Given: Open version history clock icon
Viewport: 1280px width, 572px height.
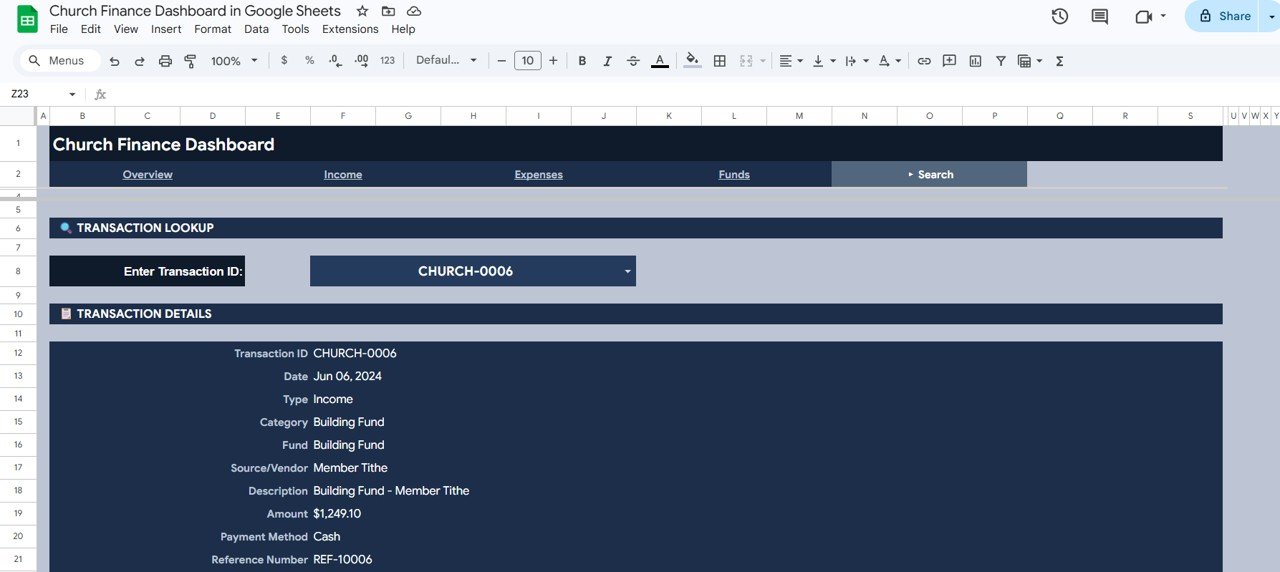Looking at the screenshot, I should [x=1060, y=16].
